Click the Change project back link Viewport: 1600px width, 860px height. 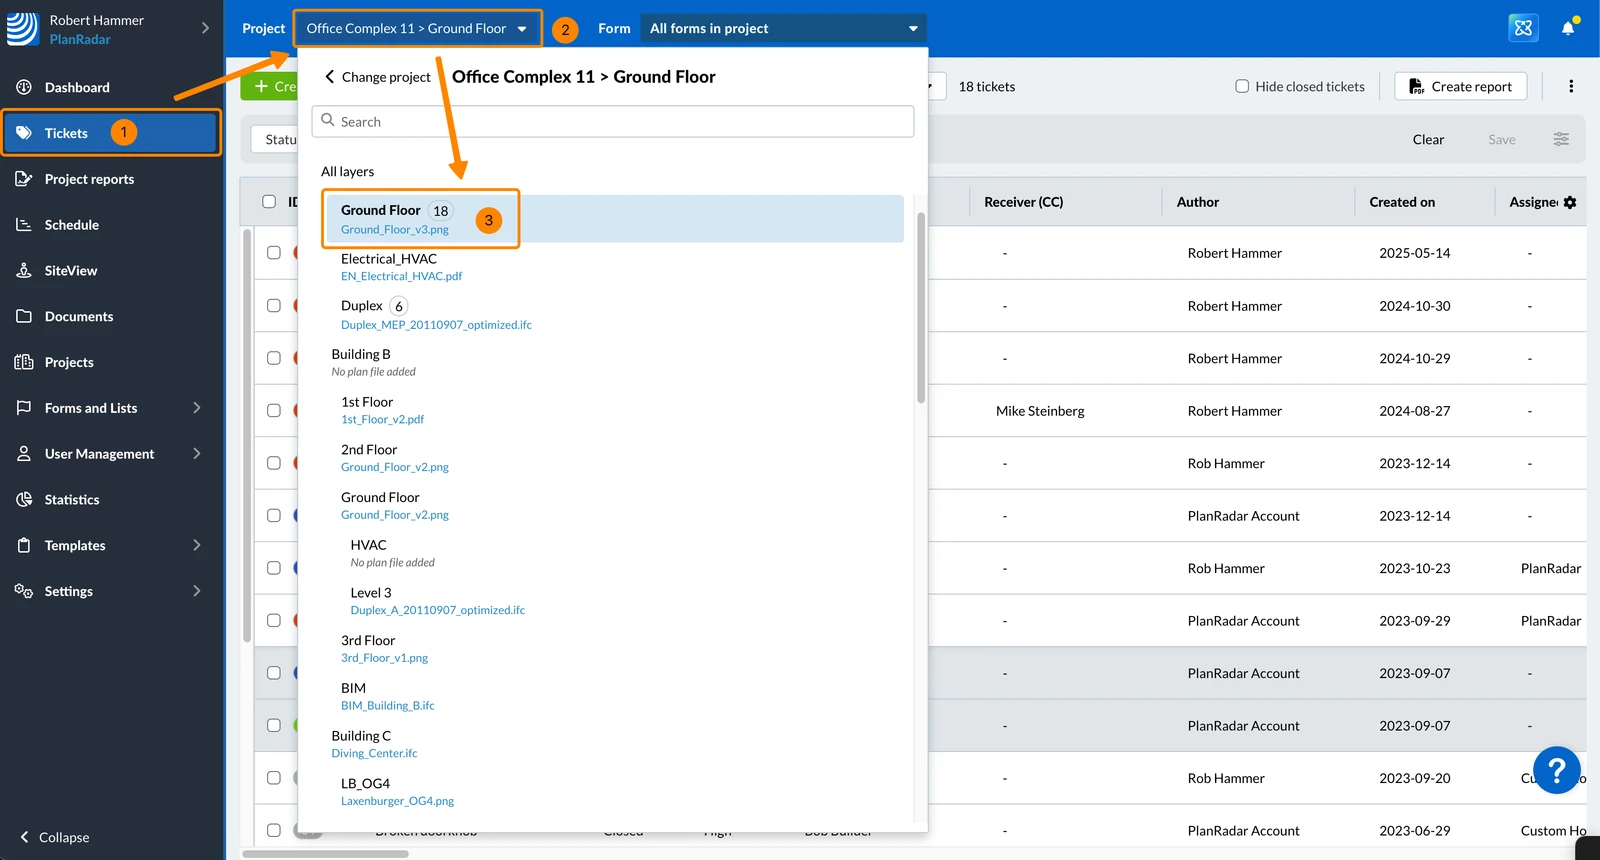[377, 77]
